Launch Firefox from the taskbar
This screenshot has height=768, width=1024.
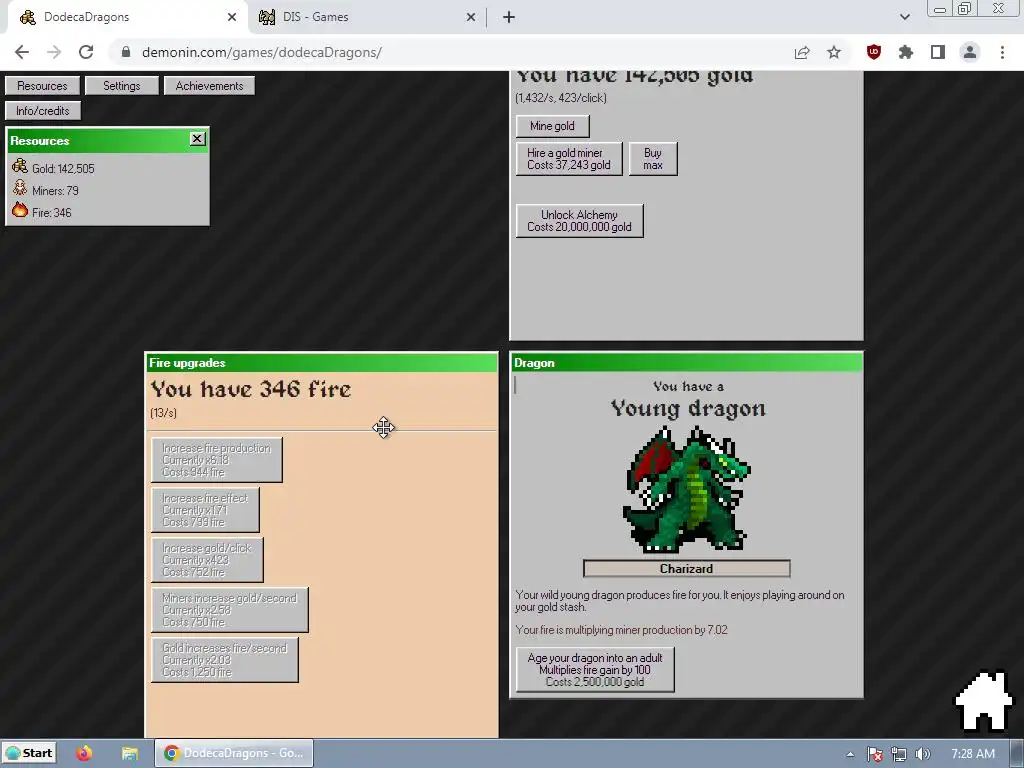(84, 753)
